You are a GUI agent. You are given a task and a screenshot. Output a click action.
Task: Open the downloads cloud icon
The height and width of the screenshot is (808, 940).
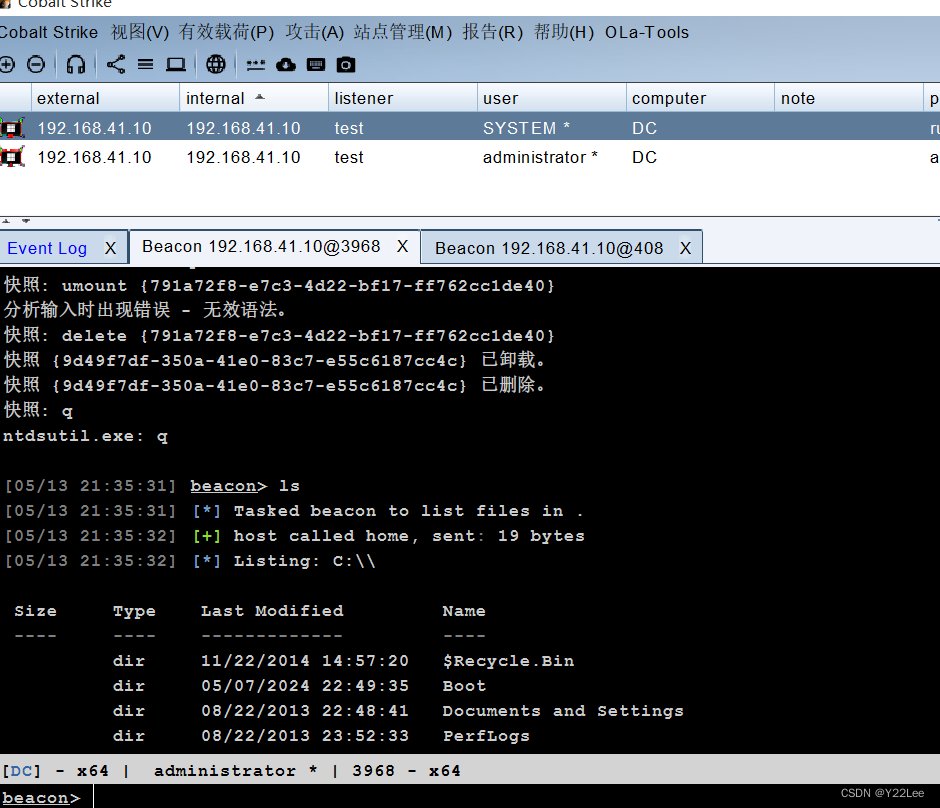[x=286, y=64]
